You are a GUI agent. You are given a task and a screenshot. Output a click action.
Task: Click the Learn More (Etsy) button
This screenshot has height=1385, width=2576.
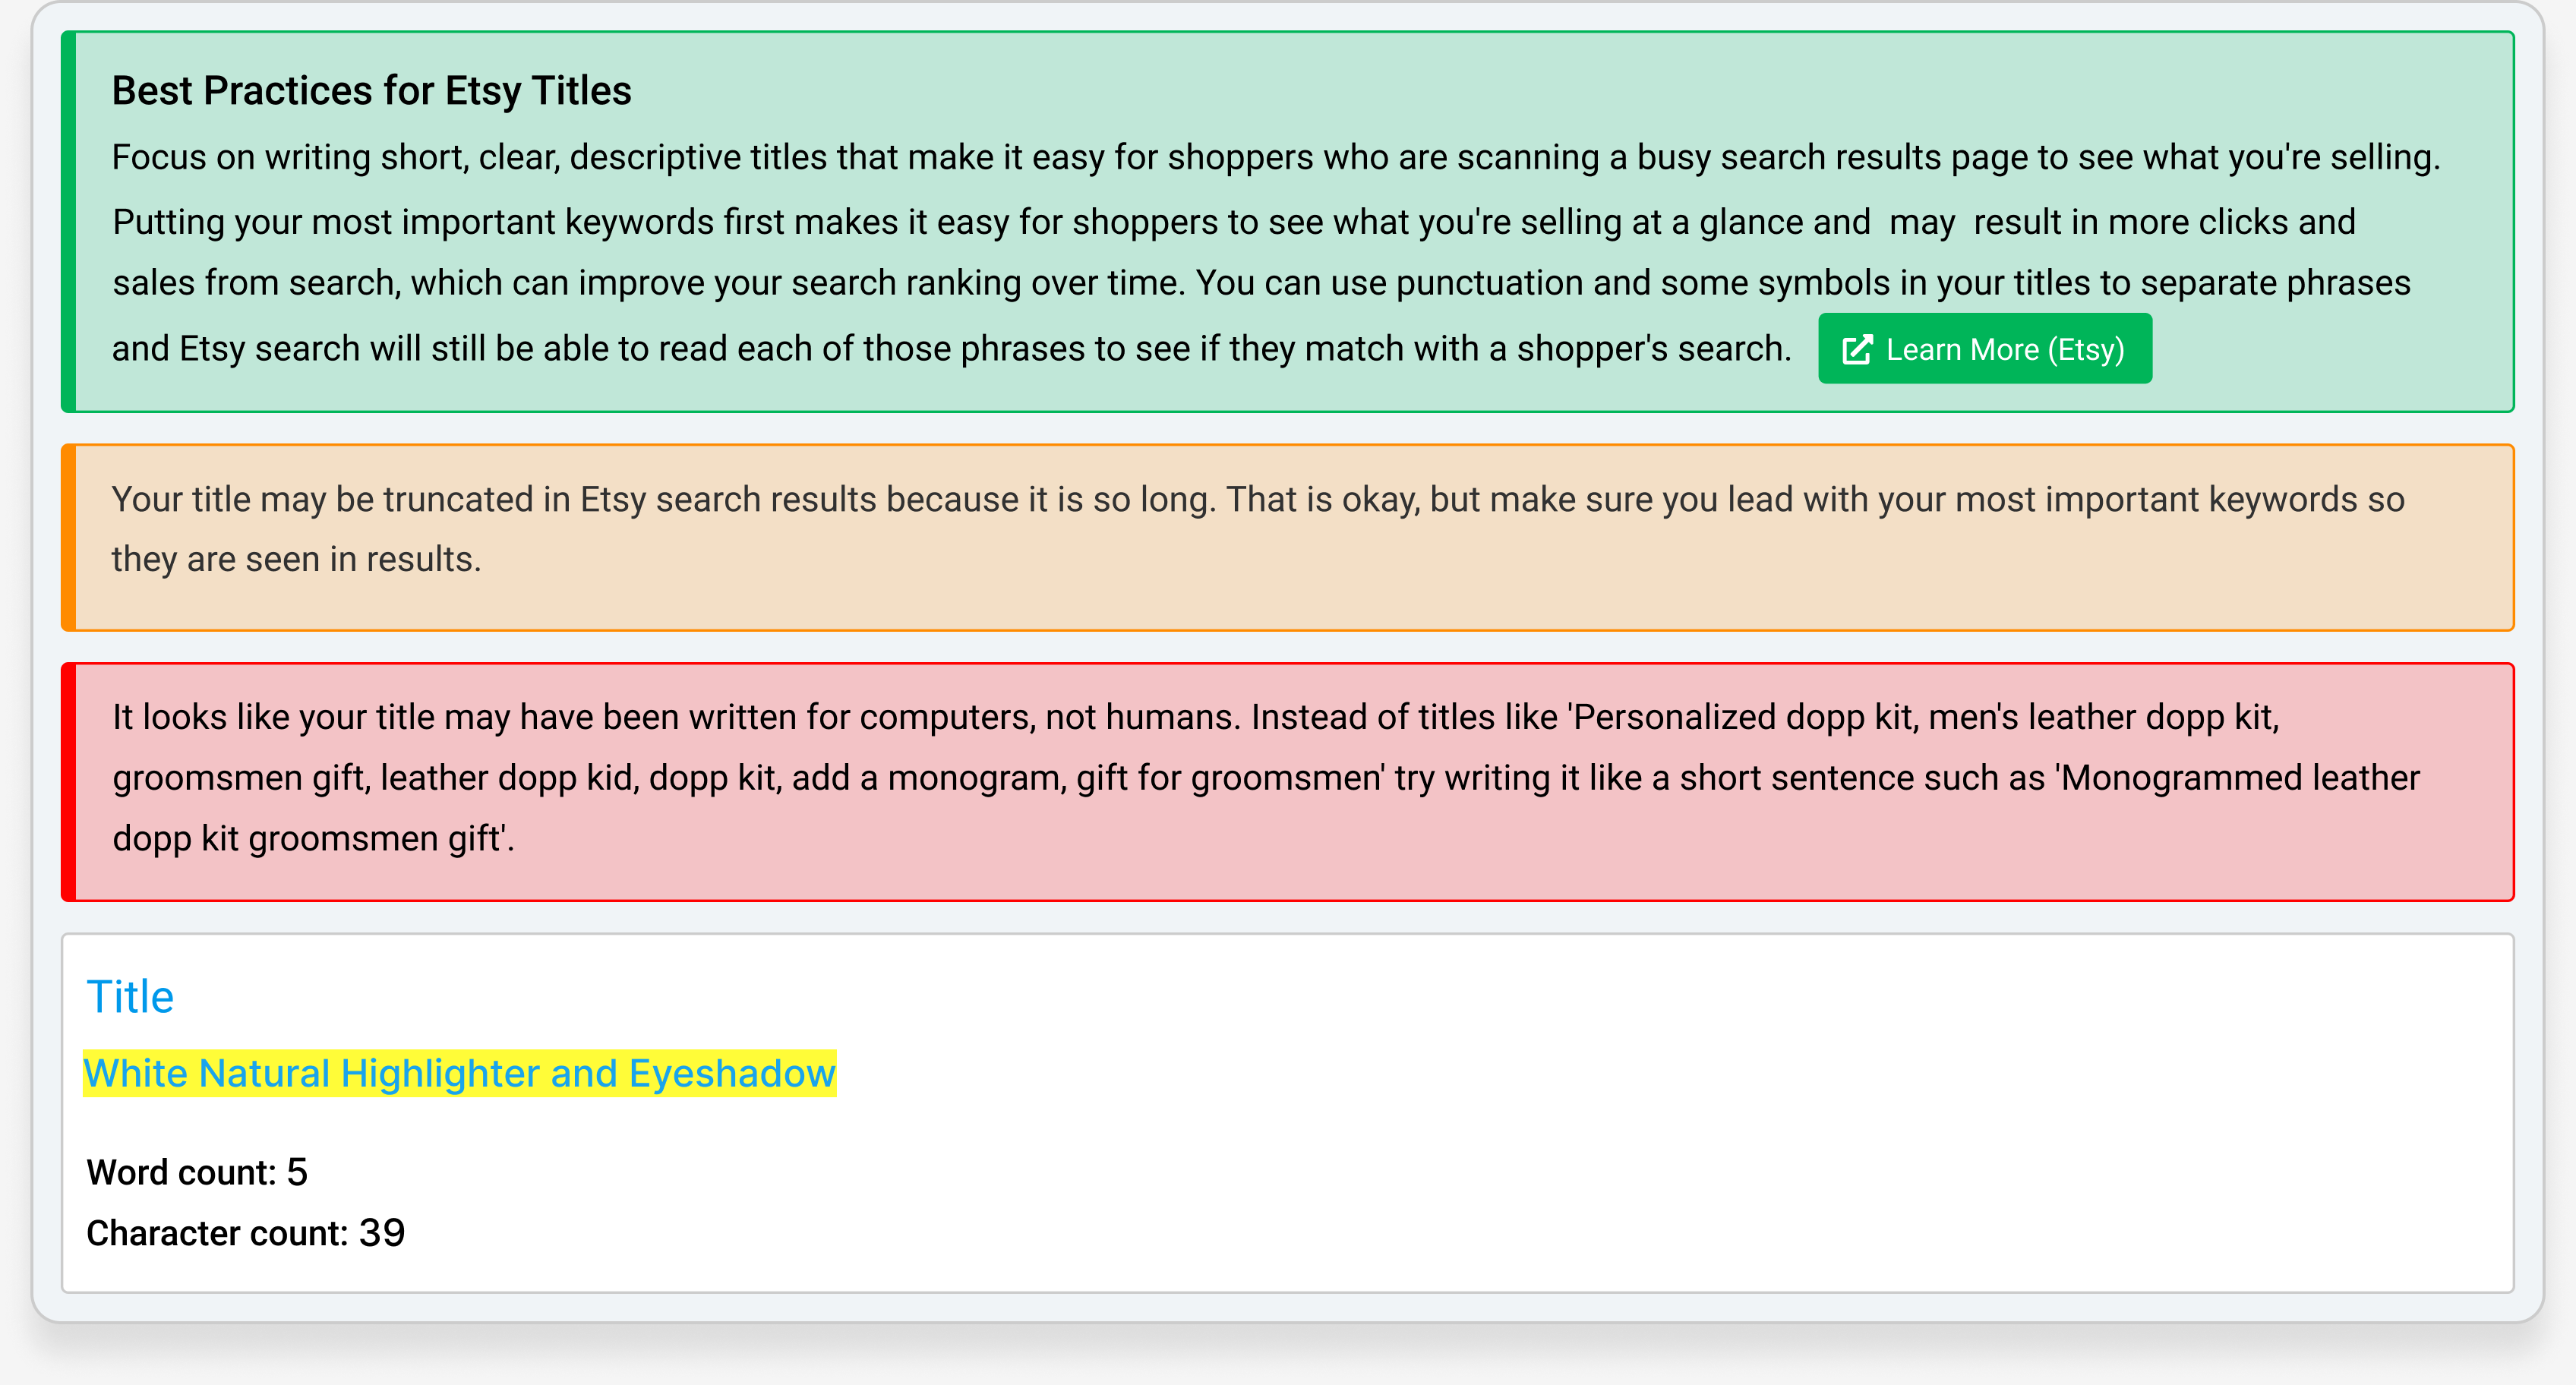click(x=1984, y=349)
